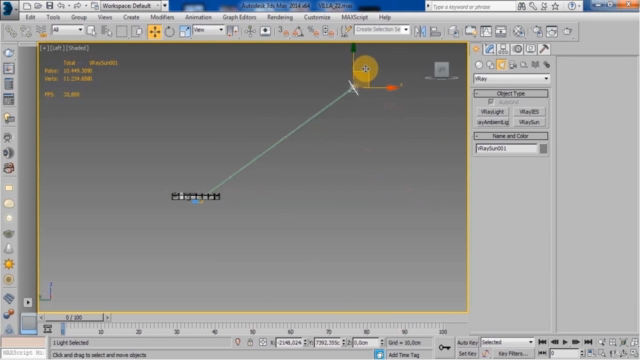Select the Move tool in main toolbar
The height and width of the screenshot is (360, 640).
pos(155,31)
